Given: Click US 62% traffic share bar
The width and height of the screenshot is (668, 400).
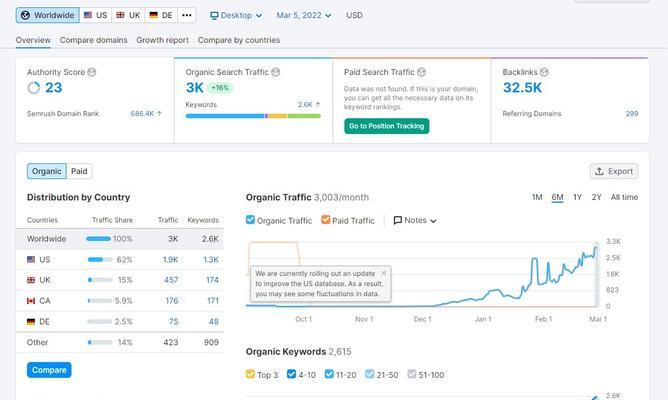Looking at the screenshot, I should click(100, 259).
